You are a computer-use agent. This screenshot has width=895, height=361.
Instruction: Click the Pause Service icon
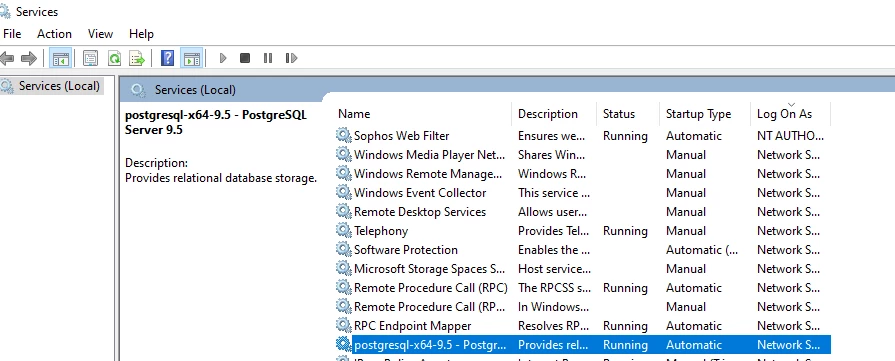tap(268, 58)
